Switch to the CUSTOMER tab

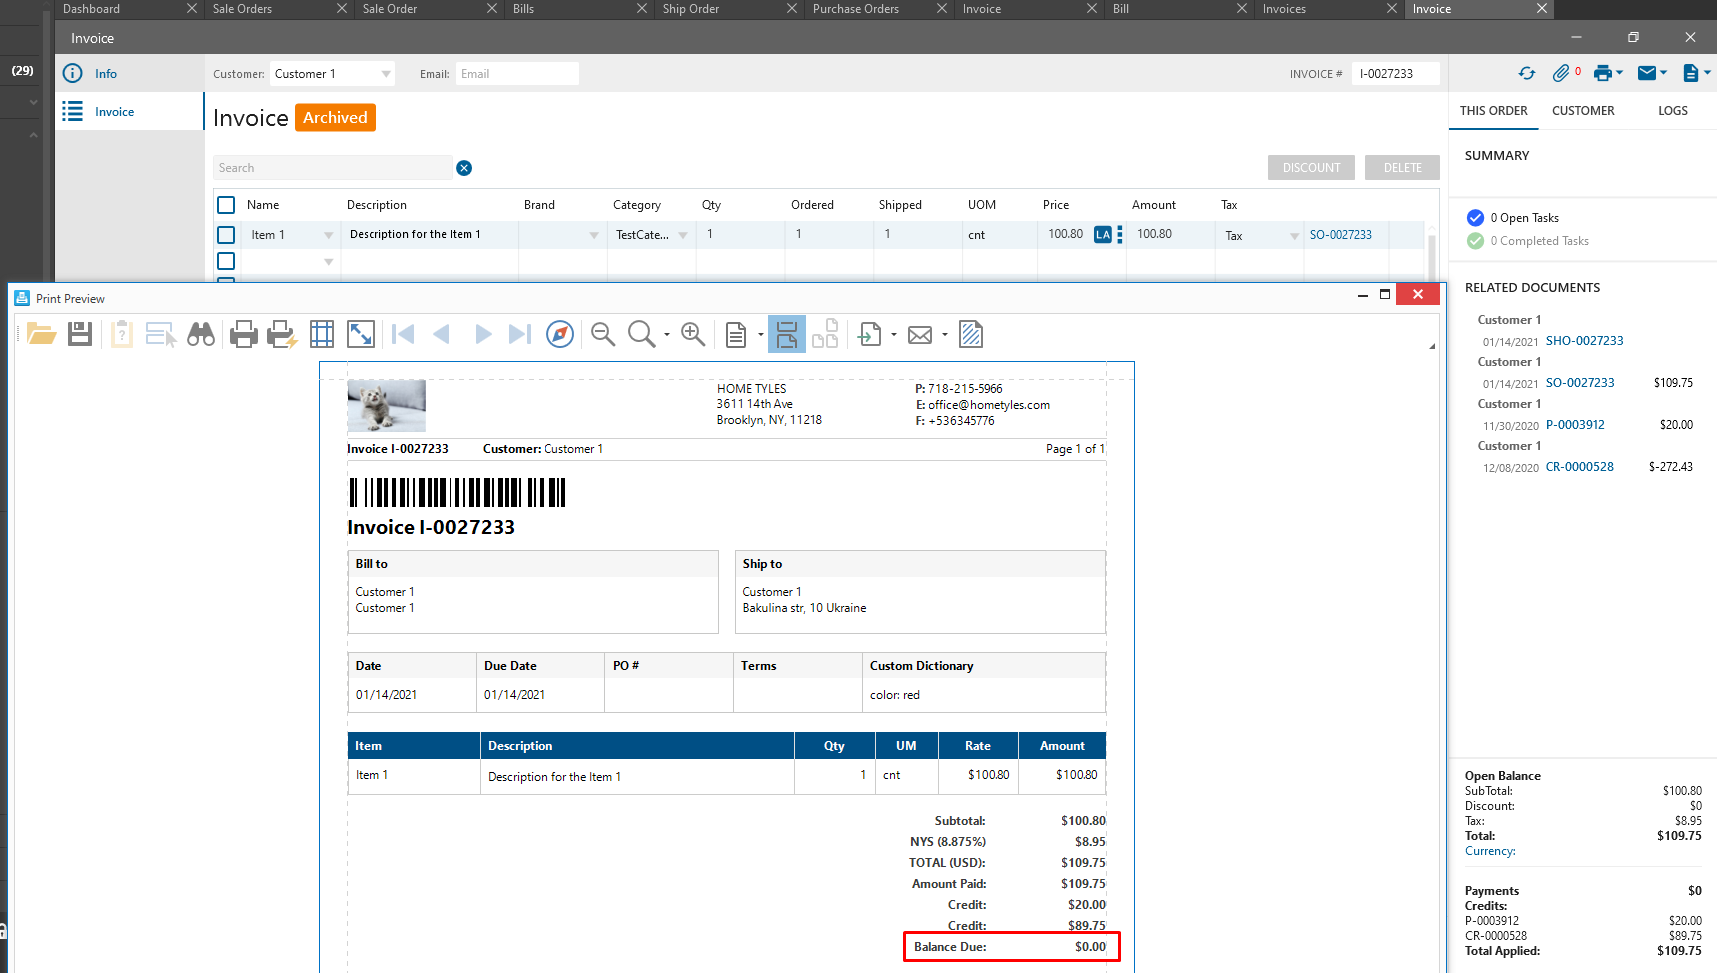(x=1582, y=111)
